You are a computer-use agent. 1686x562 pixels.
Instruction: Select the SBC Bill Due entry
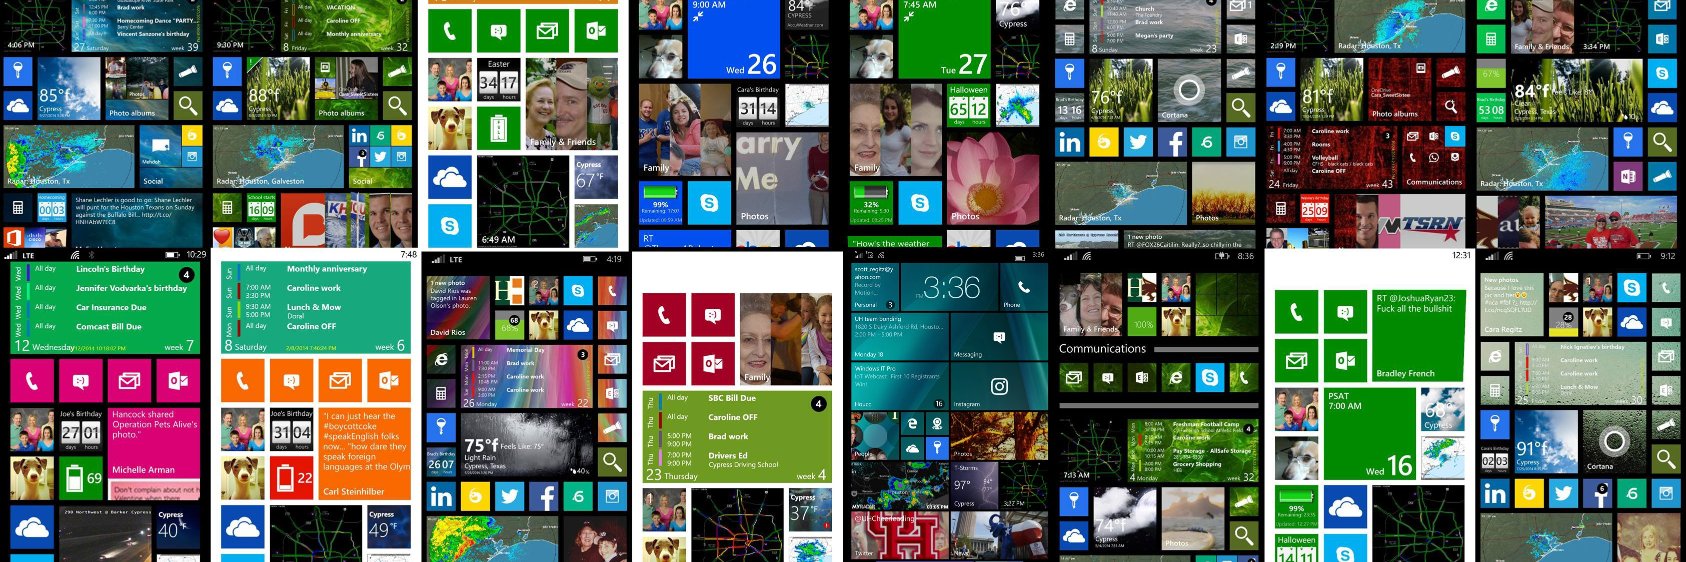pos(732,398)
